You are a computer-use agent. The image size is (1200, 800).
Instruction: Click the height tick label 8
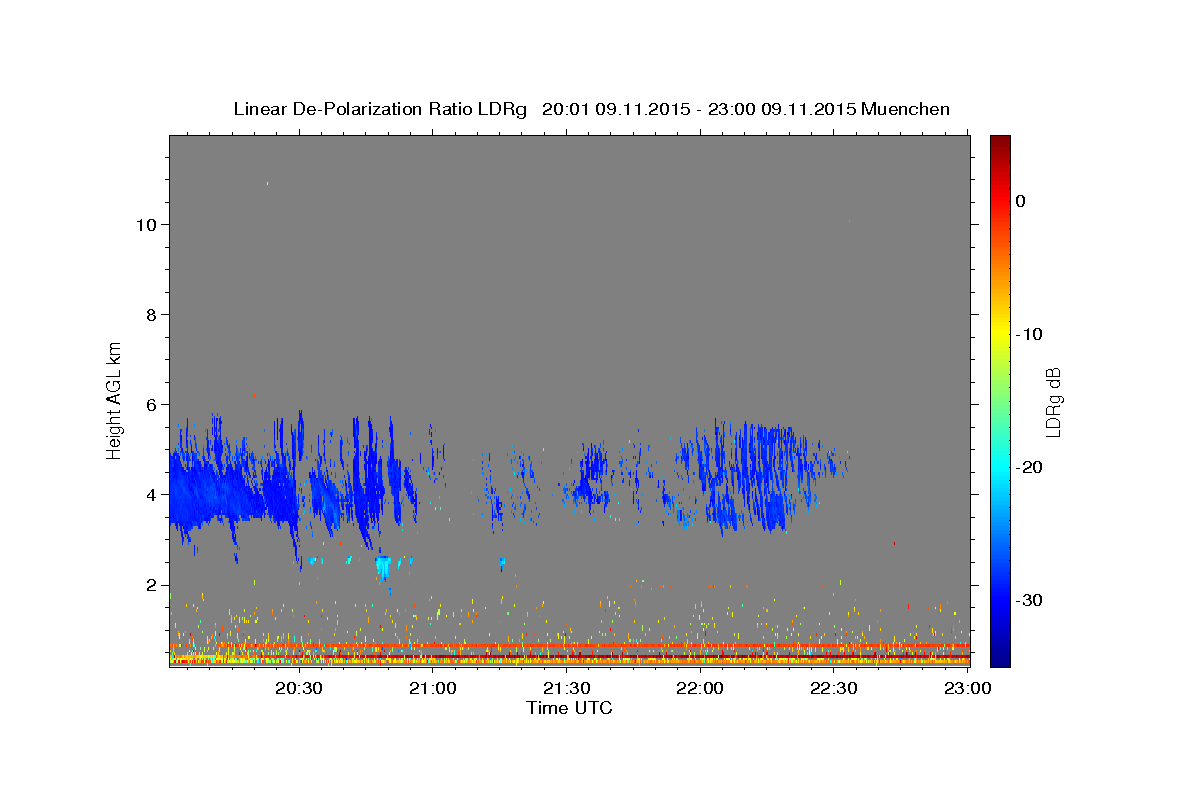(x=150, y=314)
